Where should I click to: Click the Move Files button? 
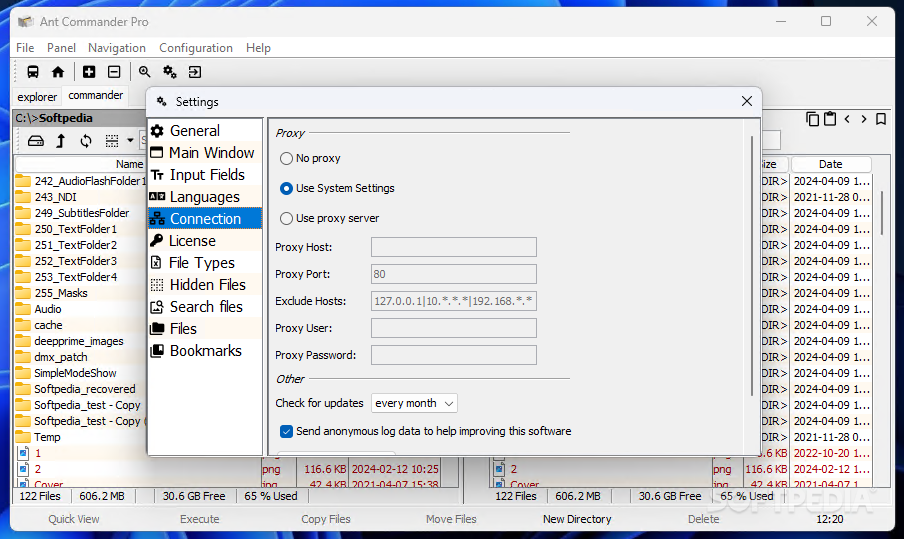click(x=451, y=519)
